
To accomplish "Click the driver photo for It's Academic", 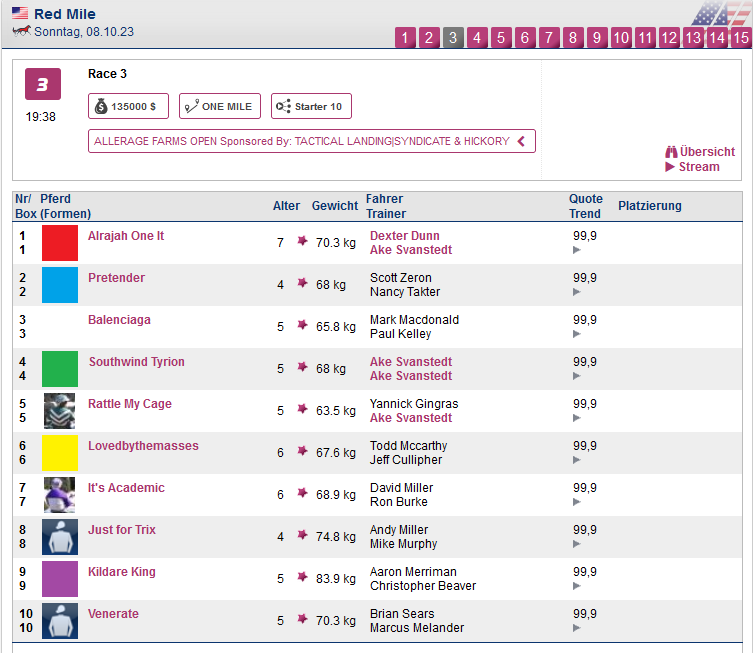I will tap(60, 495).
